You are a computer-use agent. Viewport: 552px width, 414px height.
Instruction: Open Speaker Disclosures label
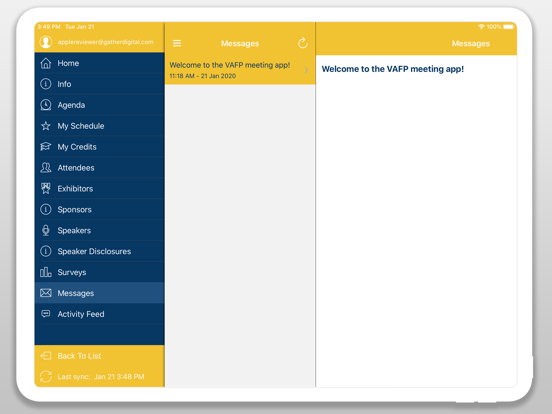(94, 251)
